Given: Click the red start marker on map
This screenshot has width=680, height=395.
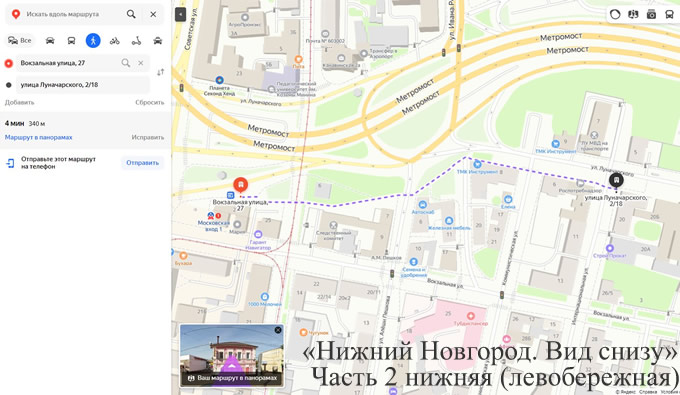Looking at the screenshot, I should pyautogui.click(x=241, y=185).
